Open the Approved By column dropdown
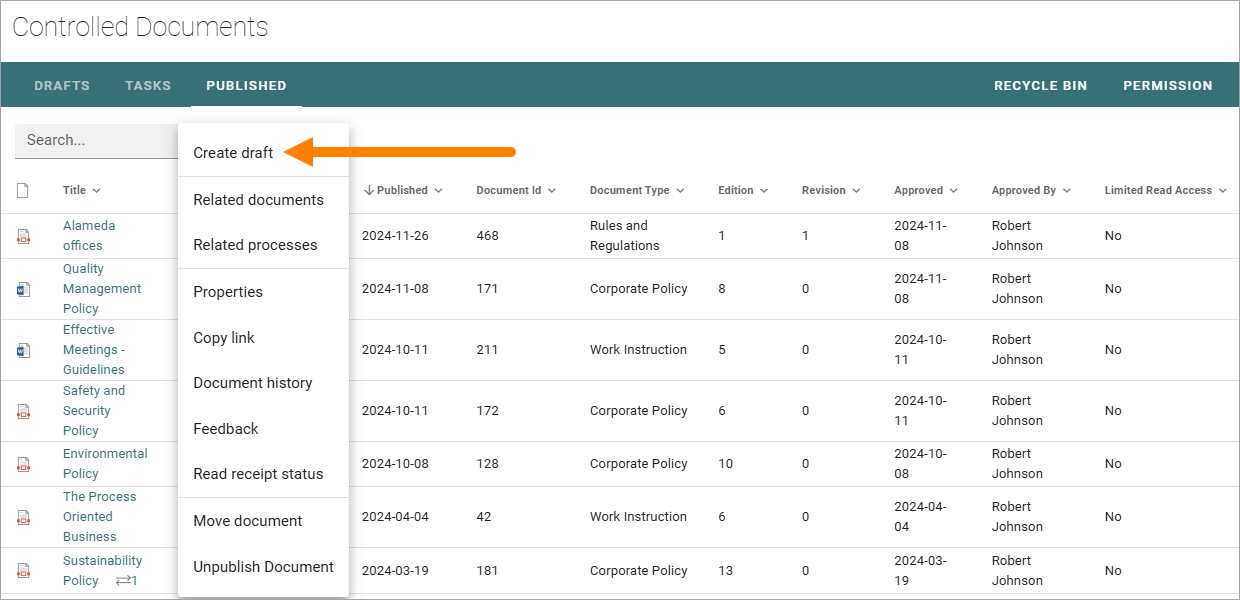The height and width of the screenshot is (600, 1240). pos(1066,191)
